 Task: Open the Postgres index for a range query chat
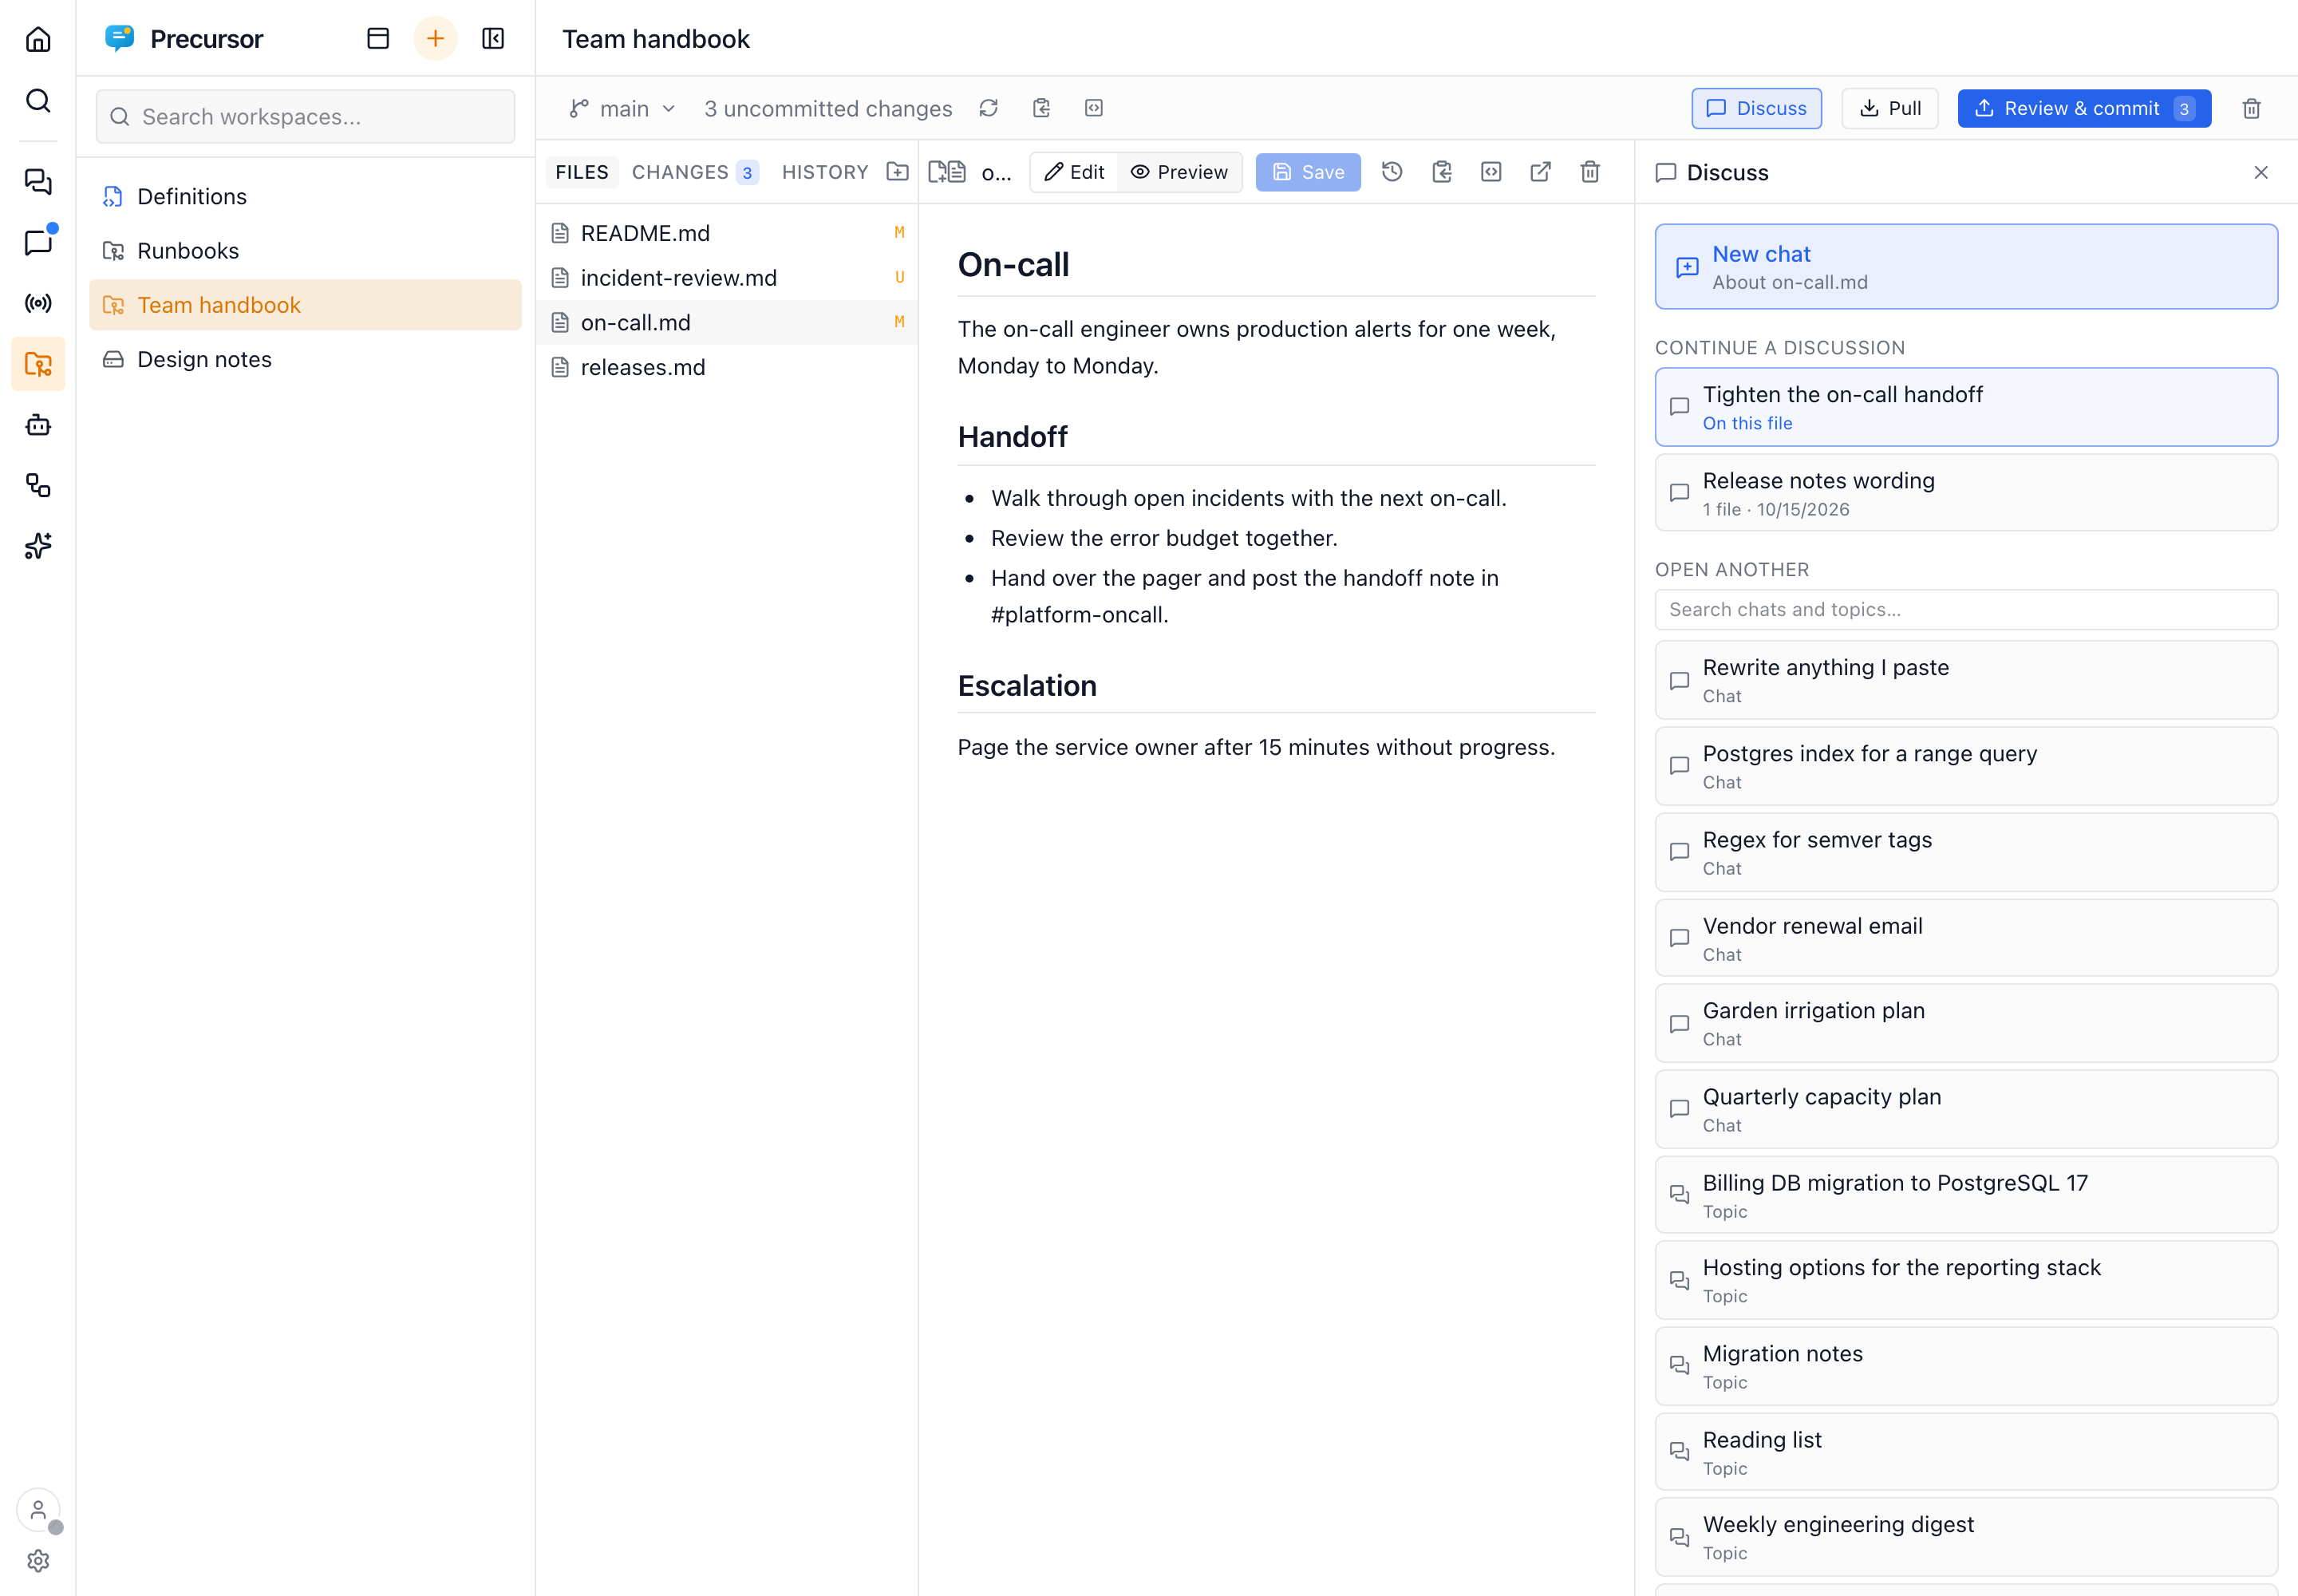[1966, 766]
